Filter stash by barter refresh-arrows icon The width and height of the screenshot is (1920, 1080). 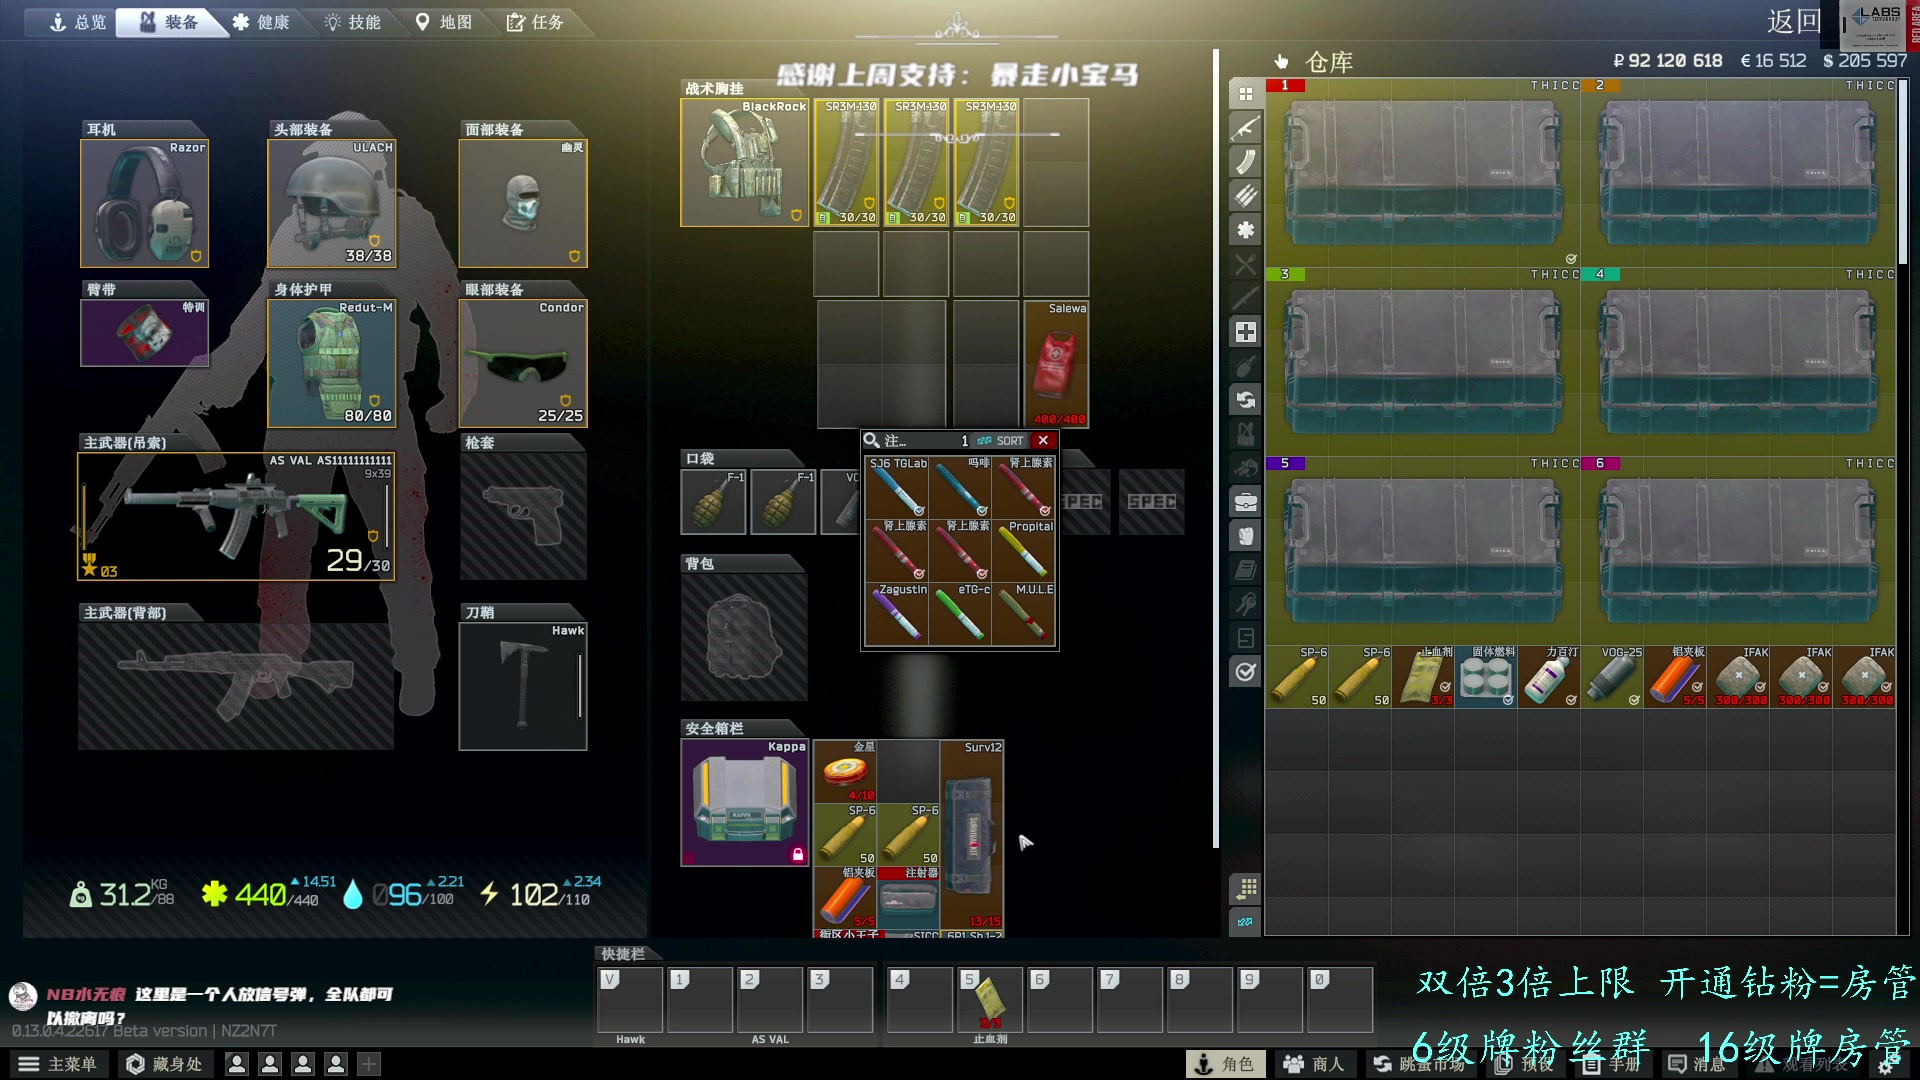[1245, 400]
